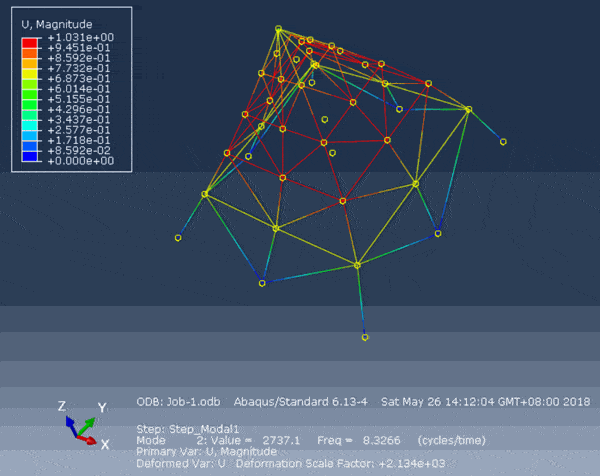Click 'Deformation Scale Factor: +2.134e+03' text
600x476 pixels.
coord(341,464)
